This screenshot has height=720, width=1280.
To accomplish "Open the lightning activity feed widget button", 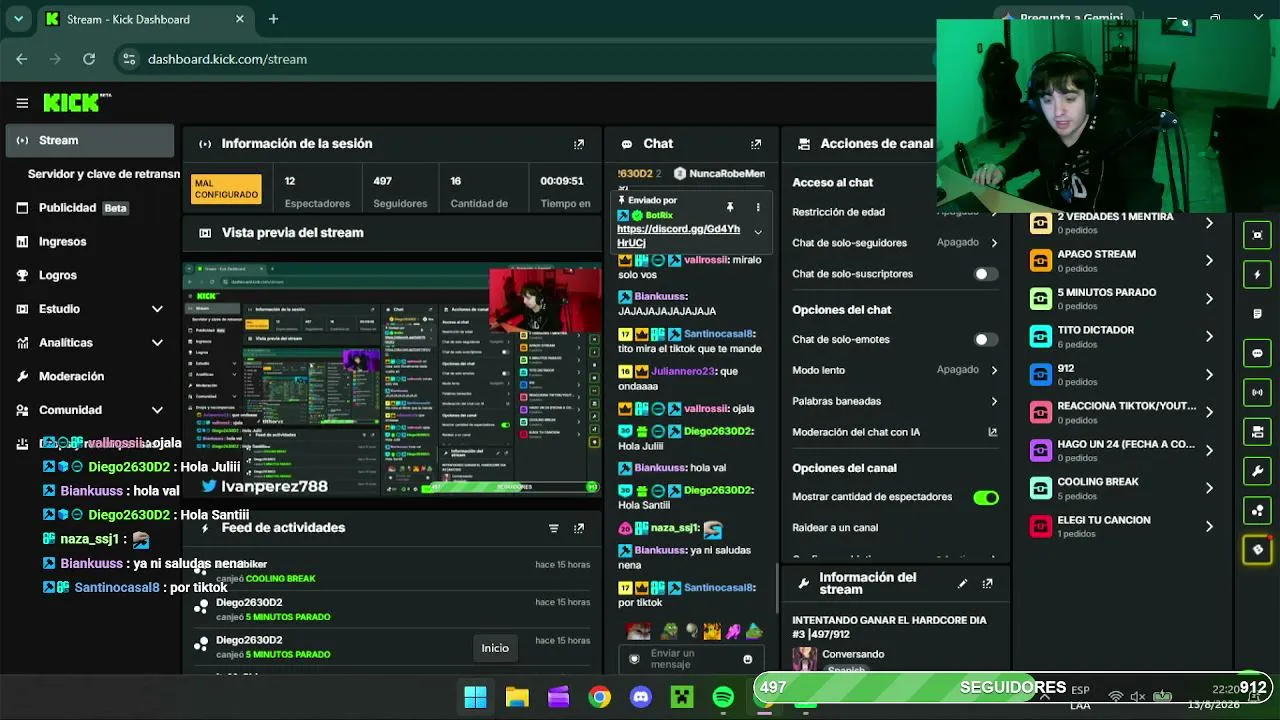I will pyautogui.click(x=1257, y=275).
